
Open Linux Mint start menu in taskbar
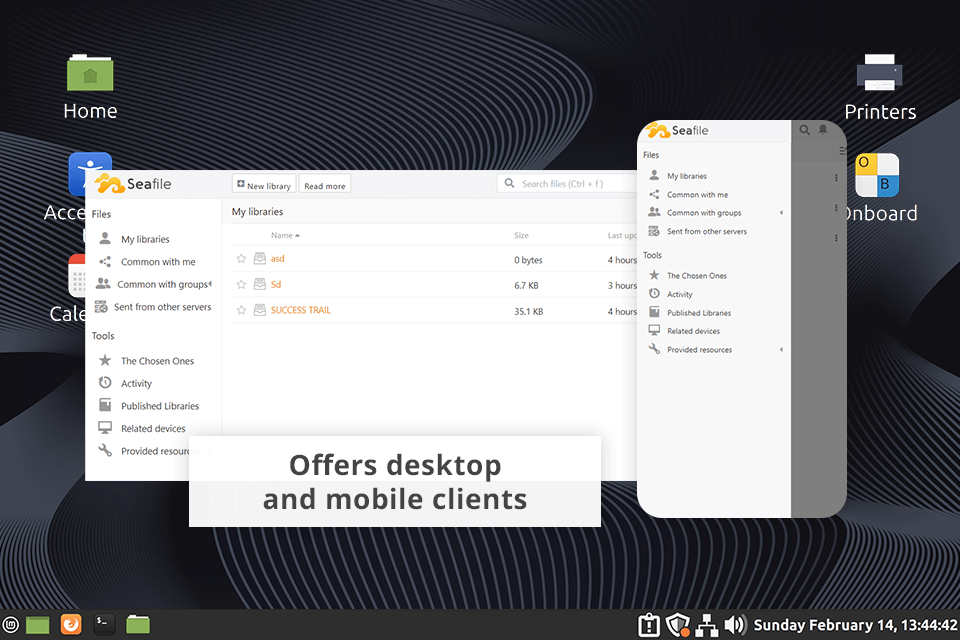10,625
